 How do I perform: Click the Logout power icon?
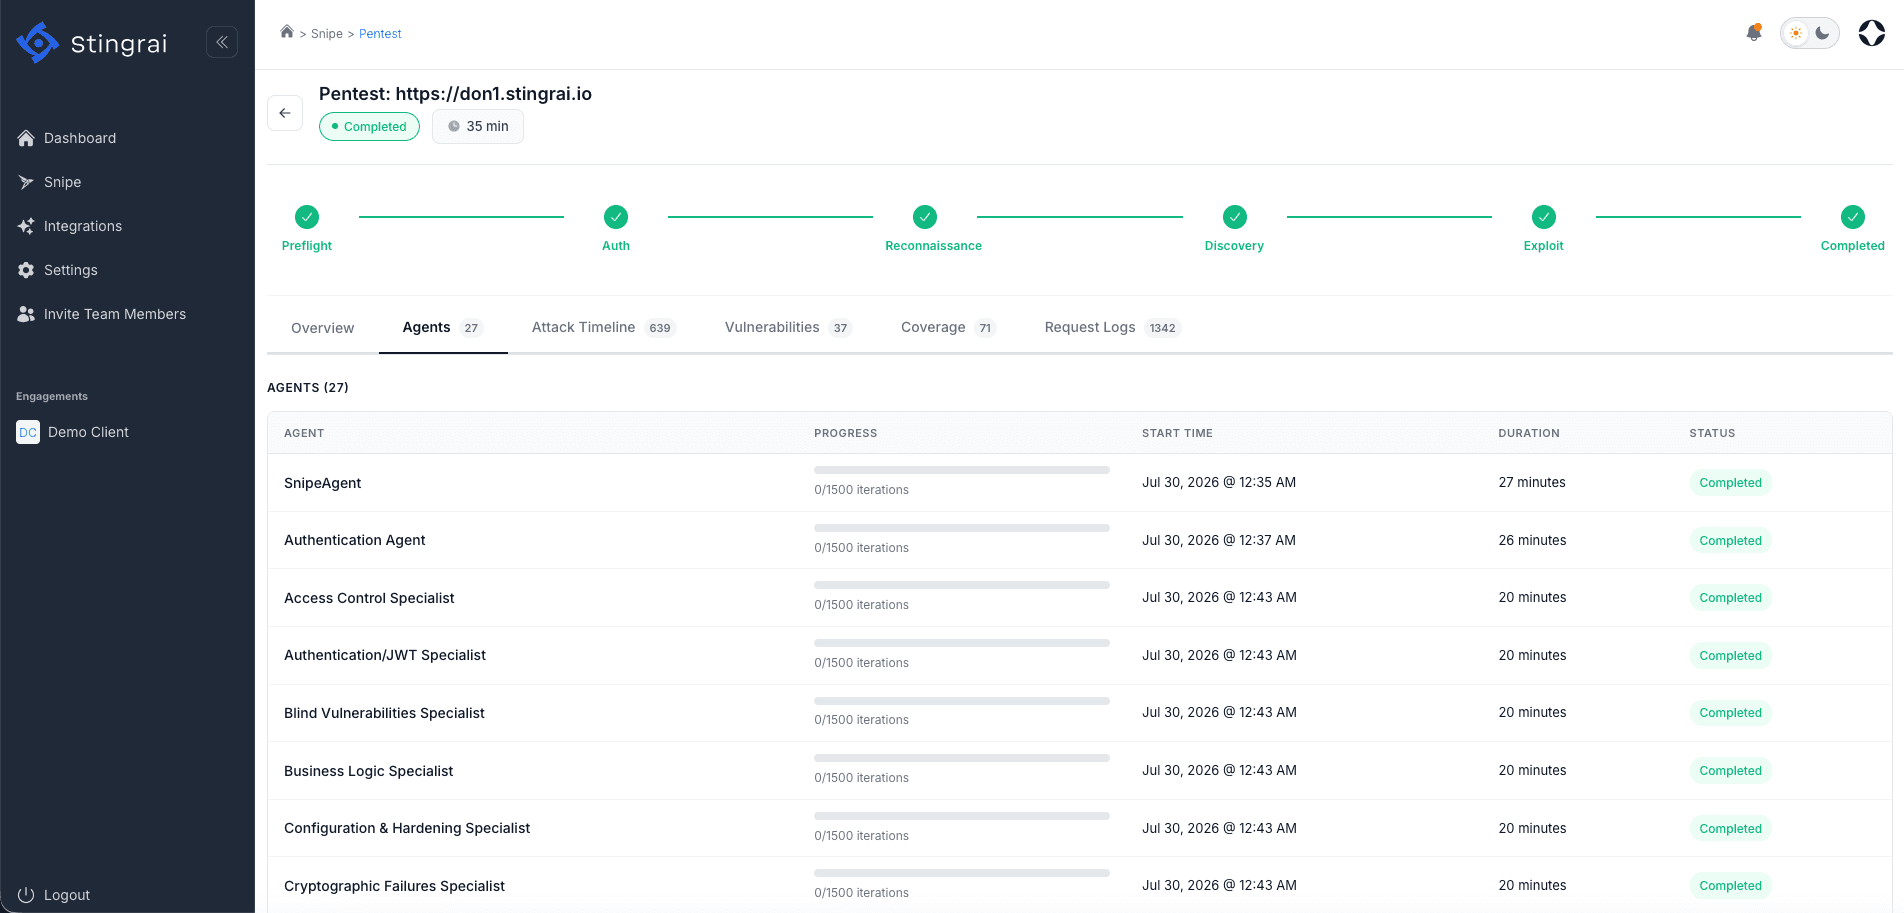pyautogui.click(x=26, y=895)
